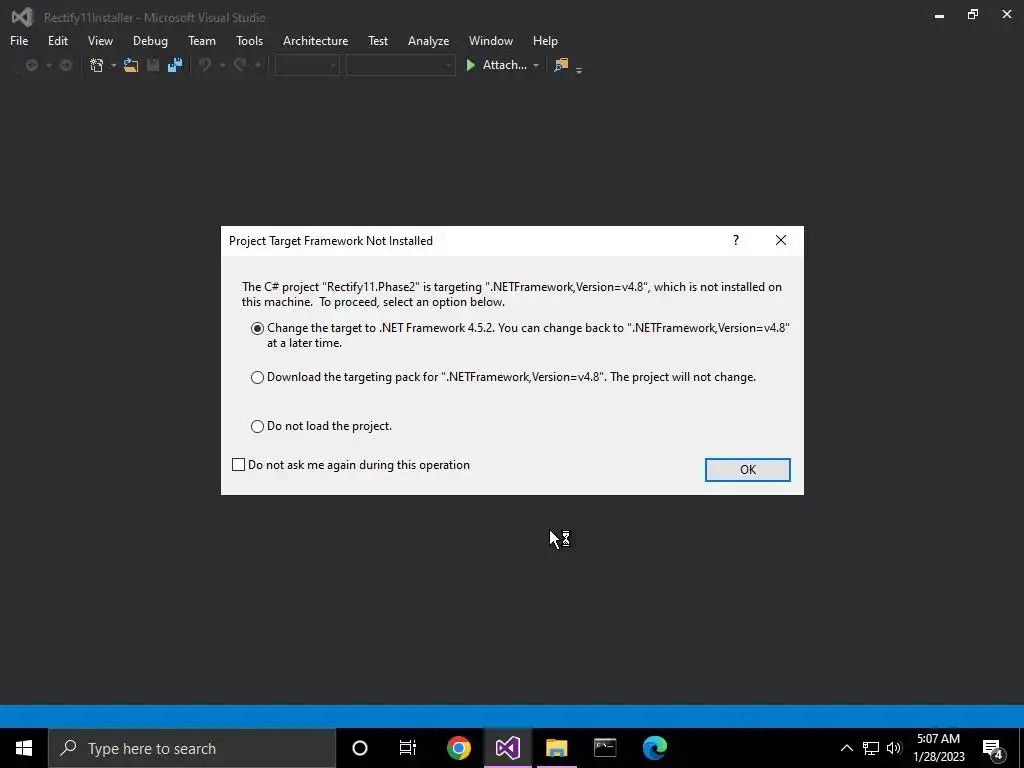
Task: Click the Save All toolbar icon
Action: [x=174, y=65]
